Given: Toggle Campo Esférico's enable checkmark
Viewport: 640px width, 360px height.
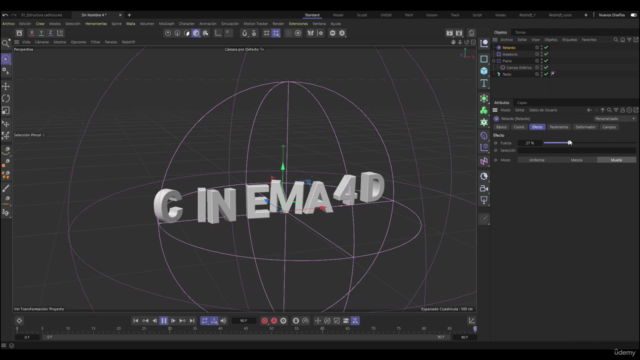Looking at the screenshot, I should tap(546, 67).
